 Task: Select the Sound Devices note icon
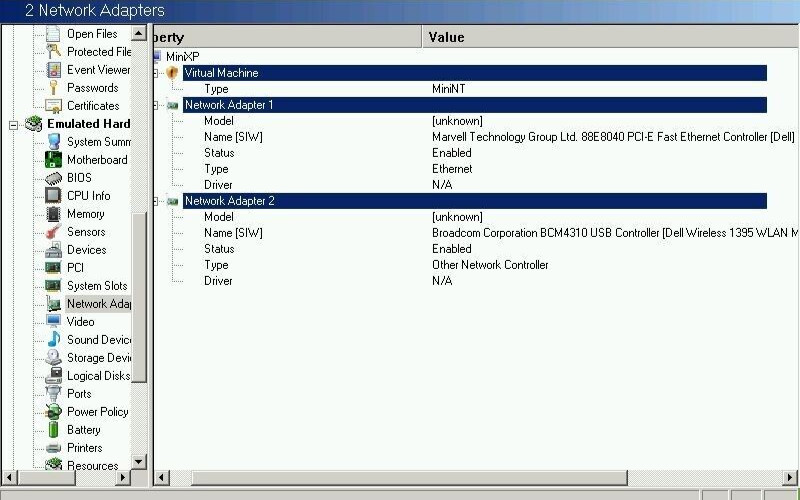pos(53,340)
